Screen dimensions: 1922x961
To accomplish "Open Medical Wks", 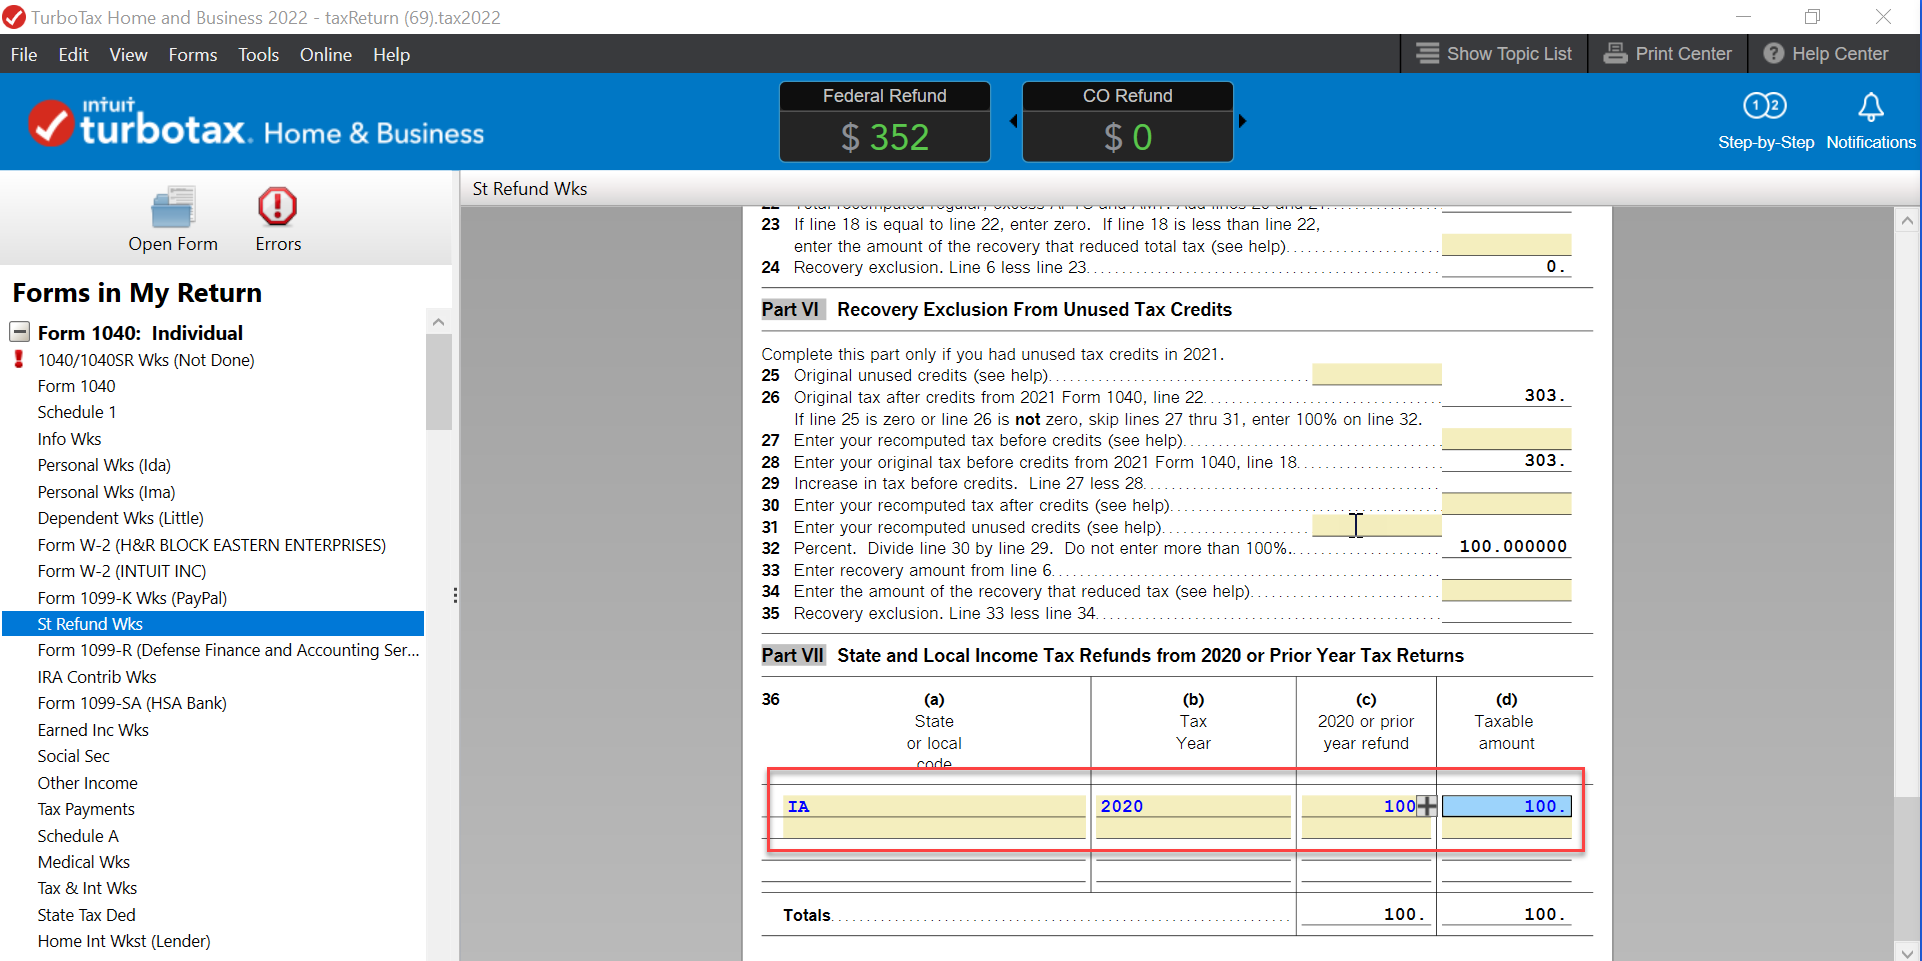I will (83, 862).
